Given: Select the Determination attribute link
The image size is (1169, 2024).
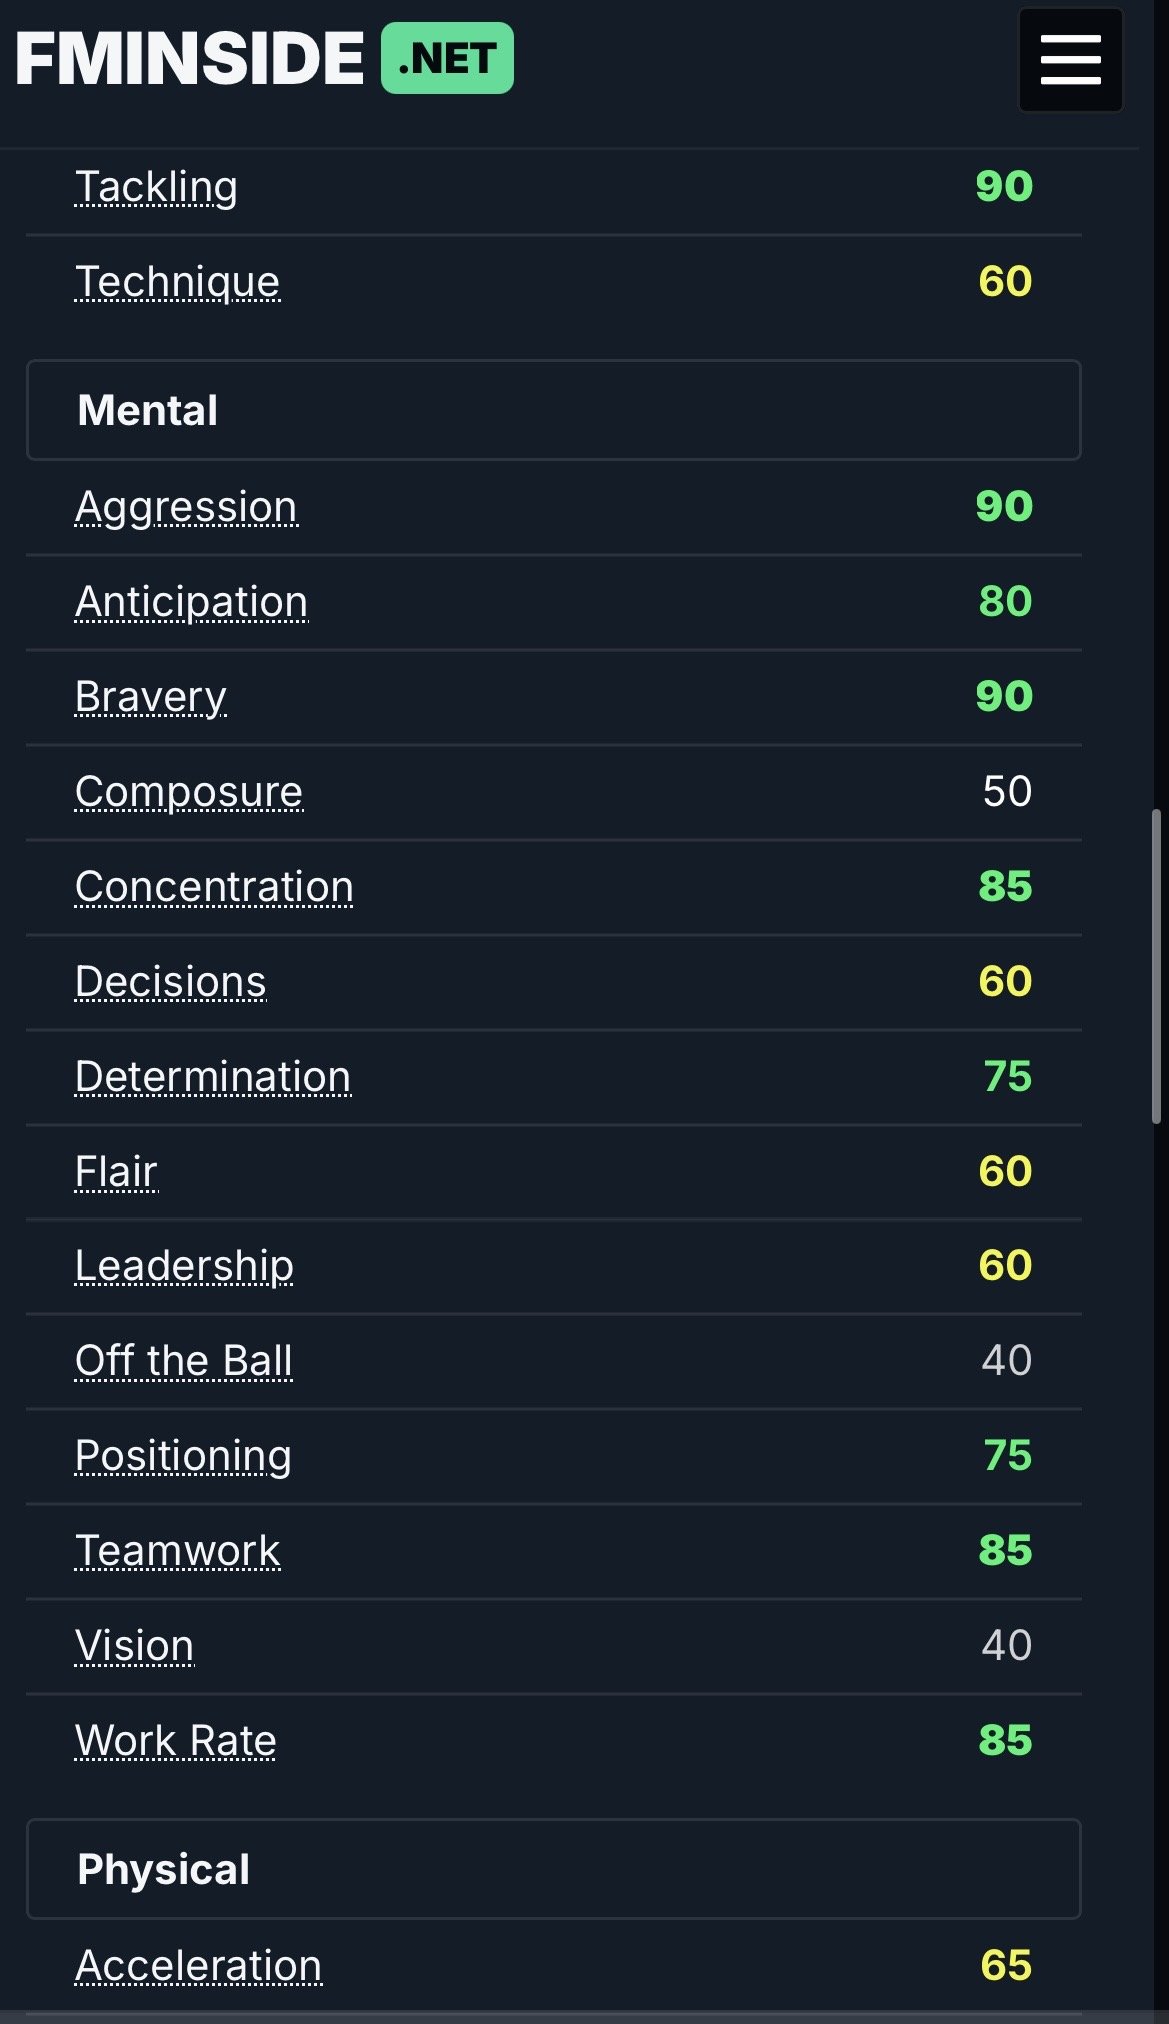Looking at the screenshot, I should coord(213,1077).
